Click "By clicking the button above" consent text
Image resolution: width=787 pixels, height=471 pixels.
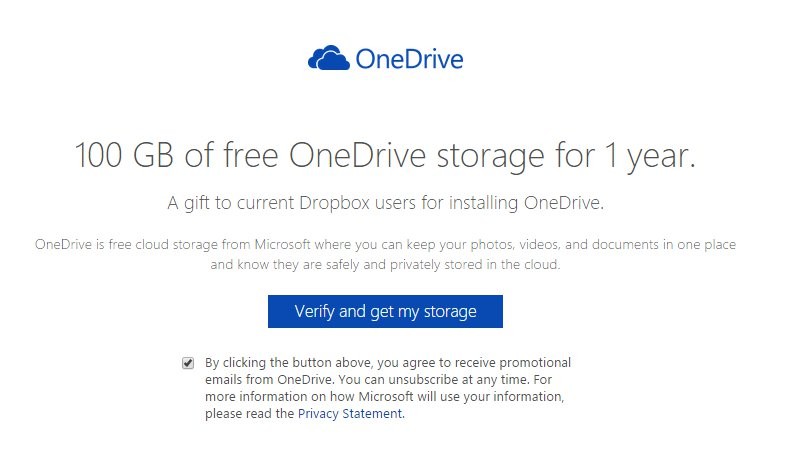tap(291, 363)
